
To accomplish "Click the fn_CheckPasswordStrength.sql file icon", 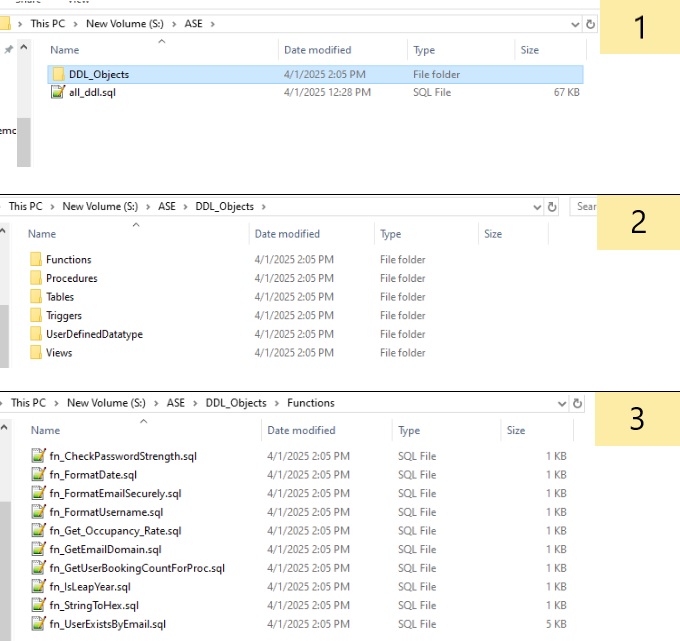I will pyautogui.click(x=39, y=456).
